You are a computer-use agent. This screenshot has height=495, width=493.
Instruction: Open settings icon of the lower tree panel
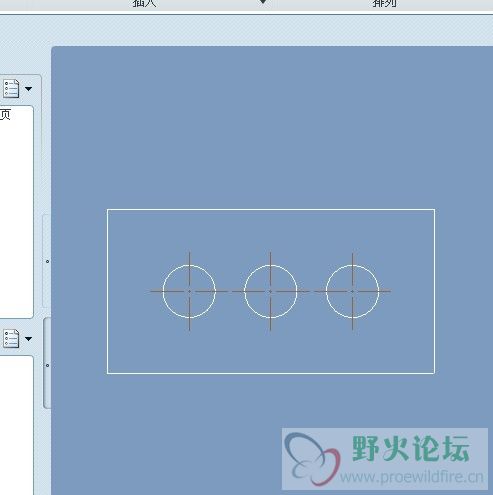(11, 339)
